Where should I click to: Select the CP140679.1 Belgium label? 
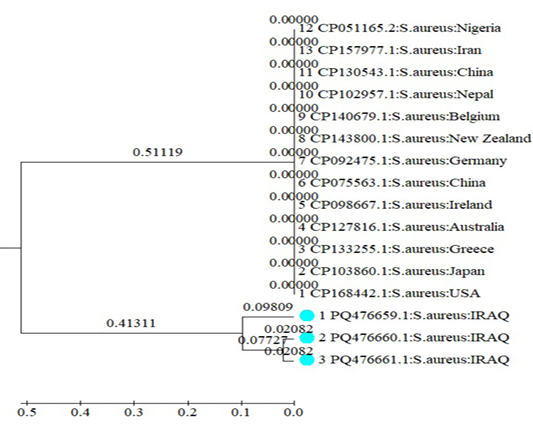tap(399, 116)
